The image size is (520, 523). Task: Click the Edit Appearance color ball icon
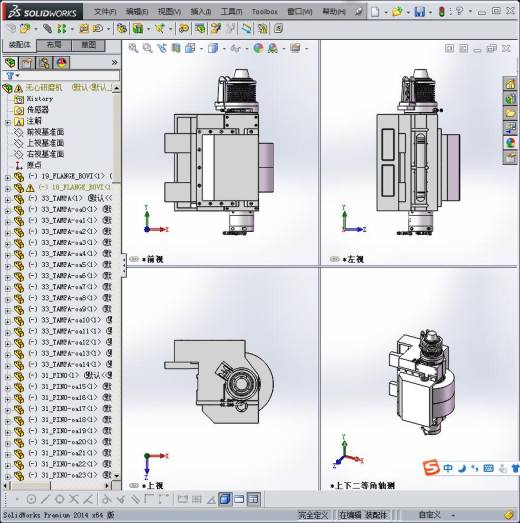click(x=258, y=48)
